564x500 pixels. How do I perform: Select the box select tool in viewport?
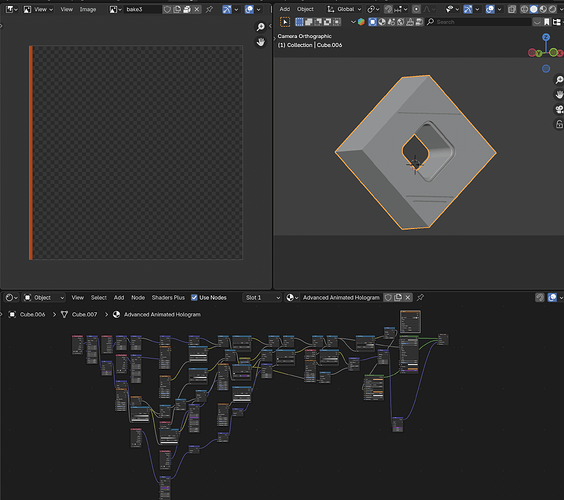click(285, 22)
